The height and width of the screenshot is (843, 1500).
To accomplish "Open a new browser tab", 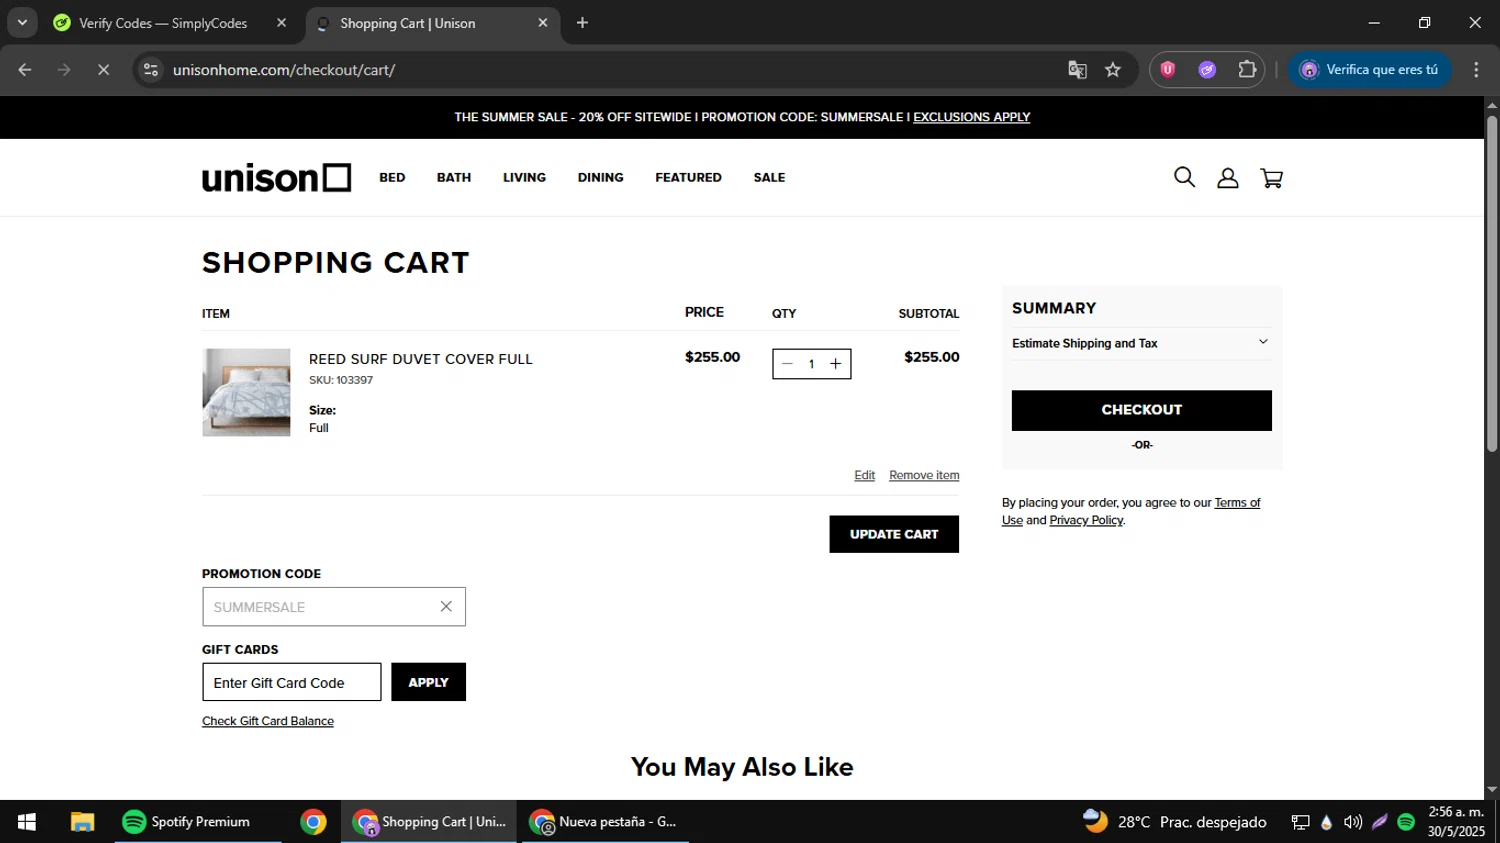I will coord(582,23).
